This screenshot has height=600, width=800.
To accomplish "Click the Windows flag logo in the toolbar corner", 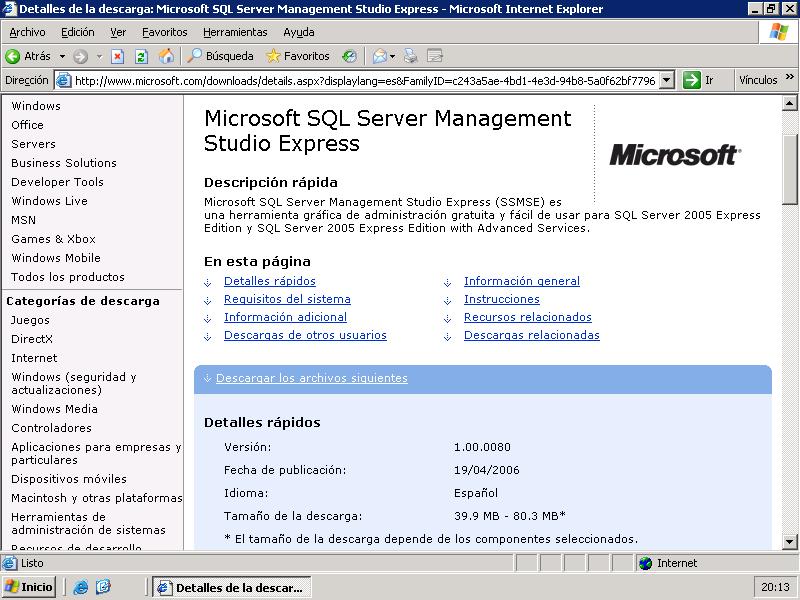I will point(779,32).
